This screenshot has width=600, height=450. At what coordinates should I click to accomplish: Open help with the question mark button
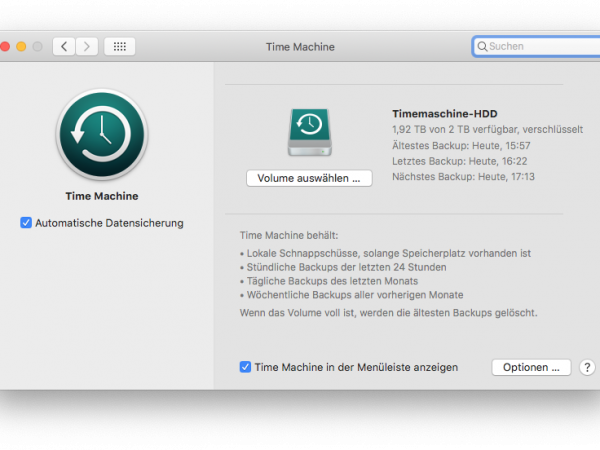[x=587, y=367]
